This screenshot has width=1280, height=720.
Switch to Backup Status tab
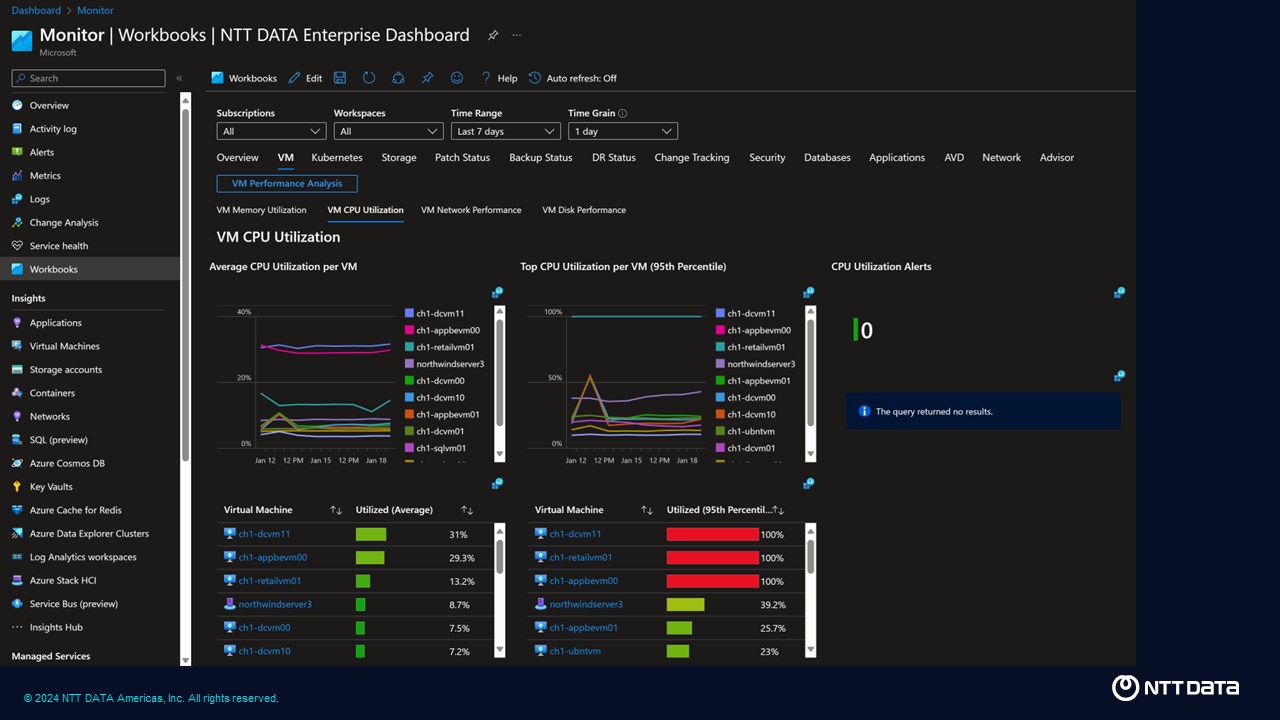tap(541, 158)
